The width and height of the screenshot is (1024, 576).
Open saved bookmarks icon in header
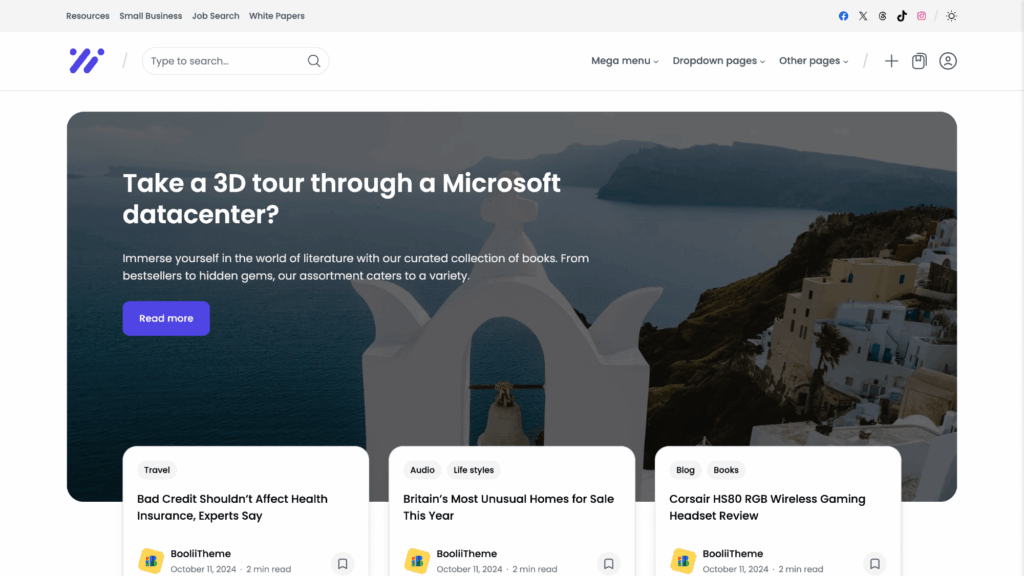tap(919, 61)
